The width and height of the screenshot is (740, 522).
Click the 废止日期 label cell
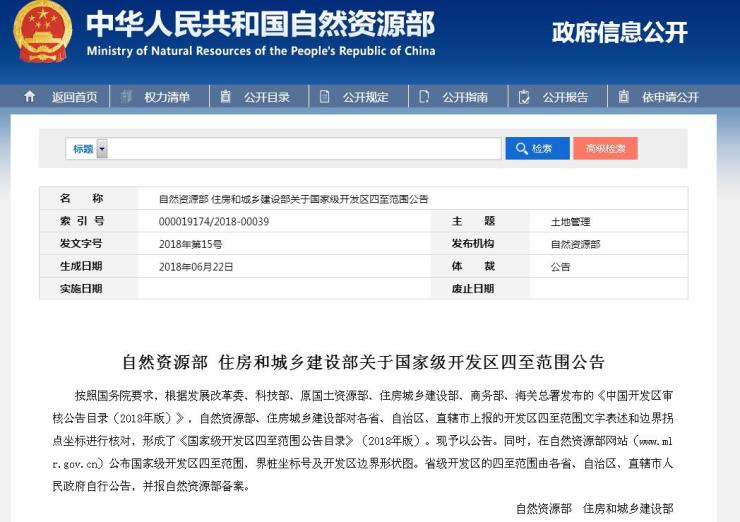(480, 288)
